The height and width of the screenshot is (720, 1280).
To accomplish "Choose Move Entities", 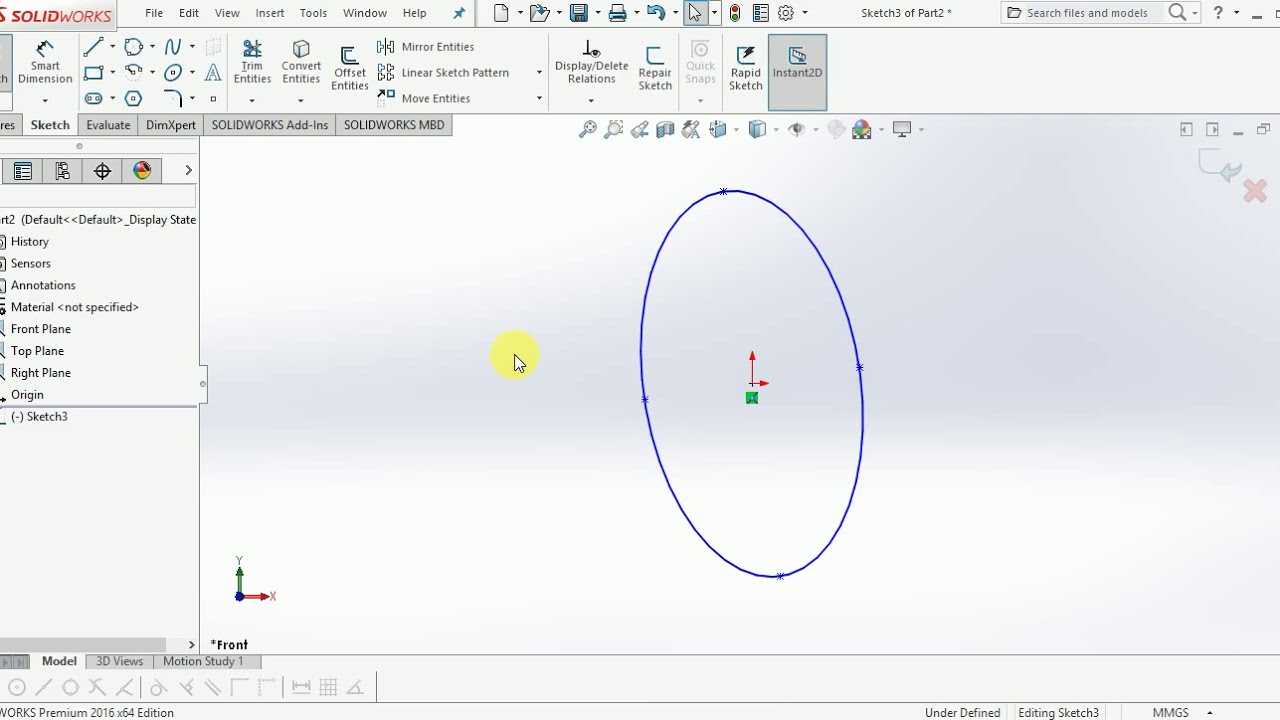I will click(x=424, y=98).
